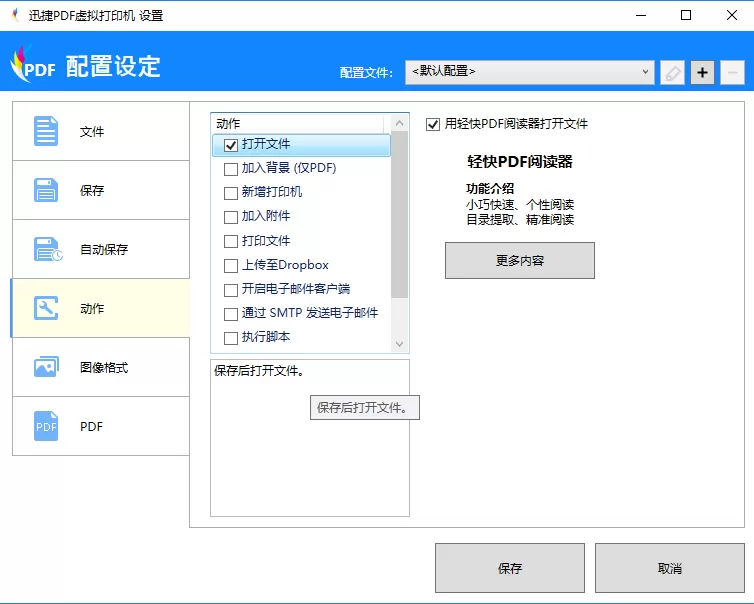This screenshot has width=754, height=604.
Task: Click the 目录提取、精准阅读 text line
Action: point(520,219)
